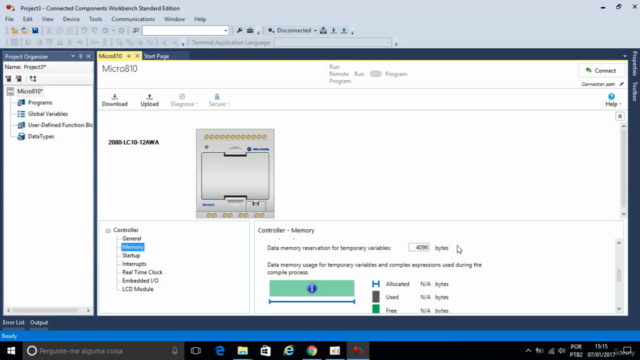Click the collapse arrow icon above the scrollbar
The image size is (640, 360).
(x=620, y=116)
